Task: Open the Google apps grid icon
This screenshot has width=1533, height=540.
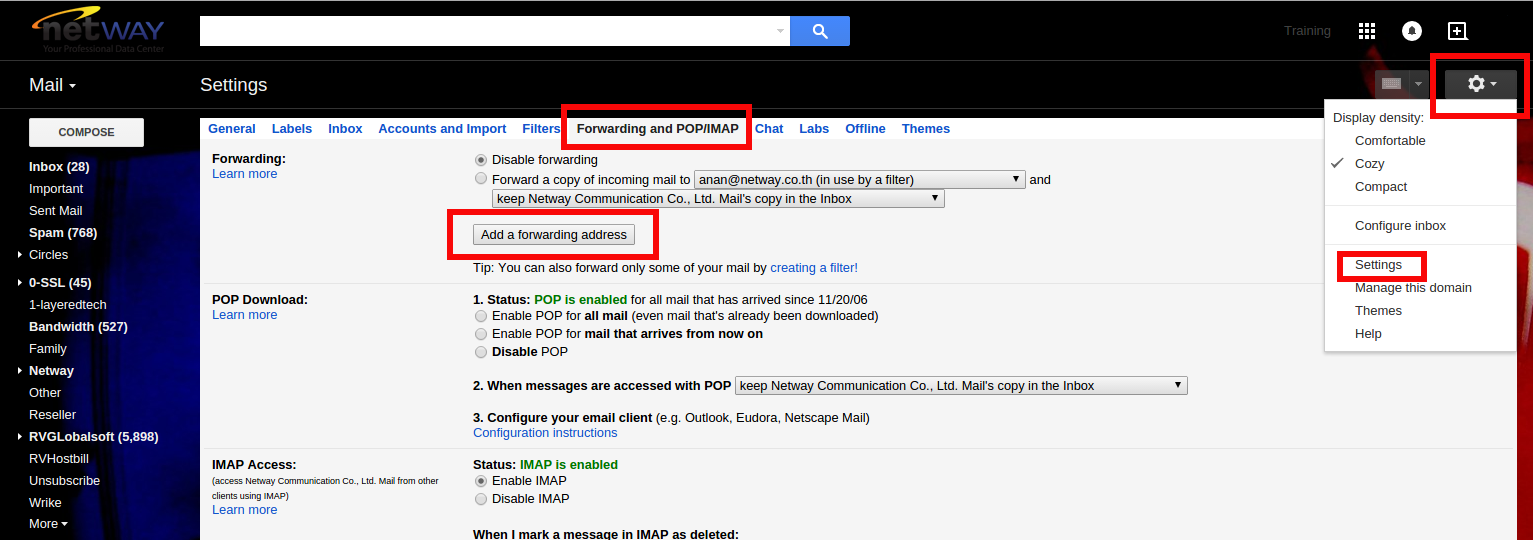Action: point(1367,31)
